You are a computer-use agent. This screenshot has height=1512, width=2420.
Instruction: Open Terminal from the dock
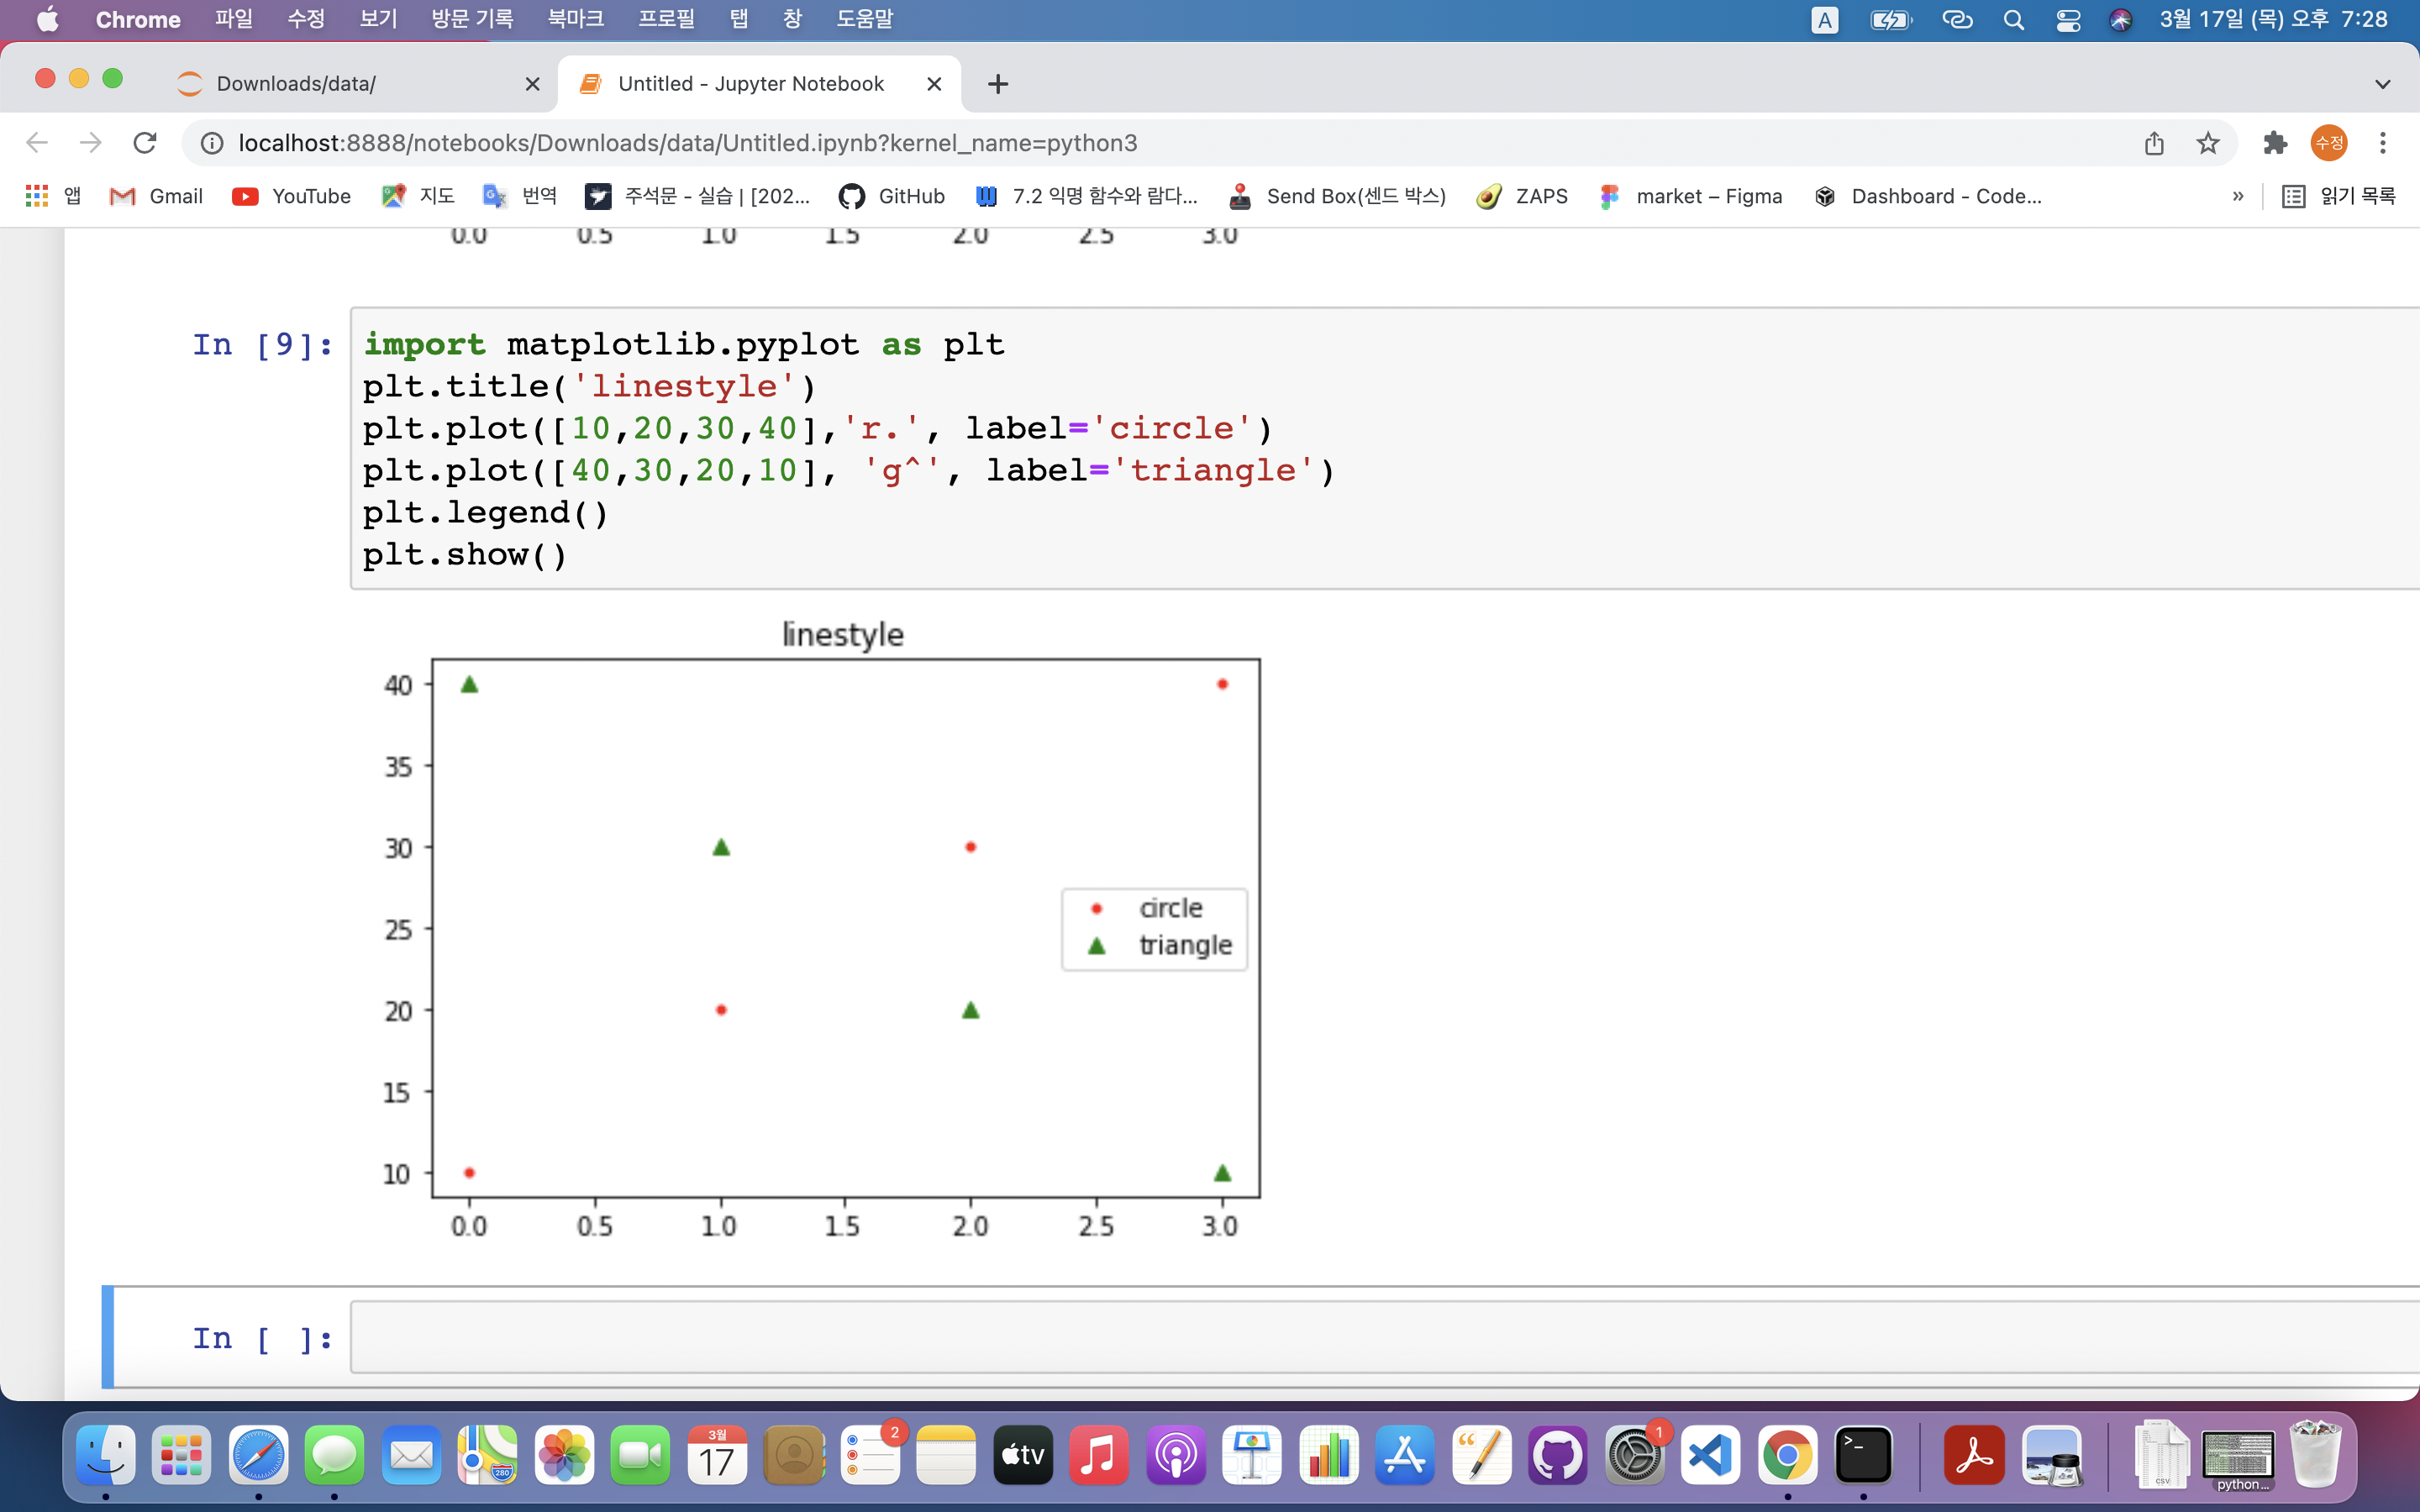(1863, 1455)
